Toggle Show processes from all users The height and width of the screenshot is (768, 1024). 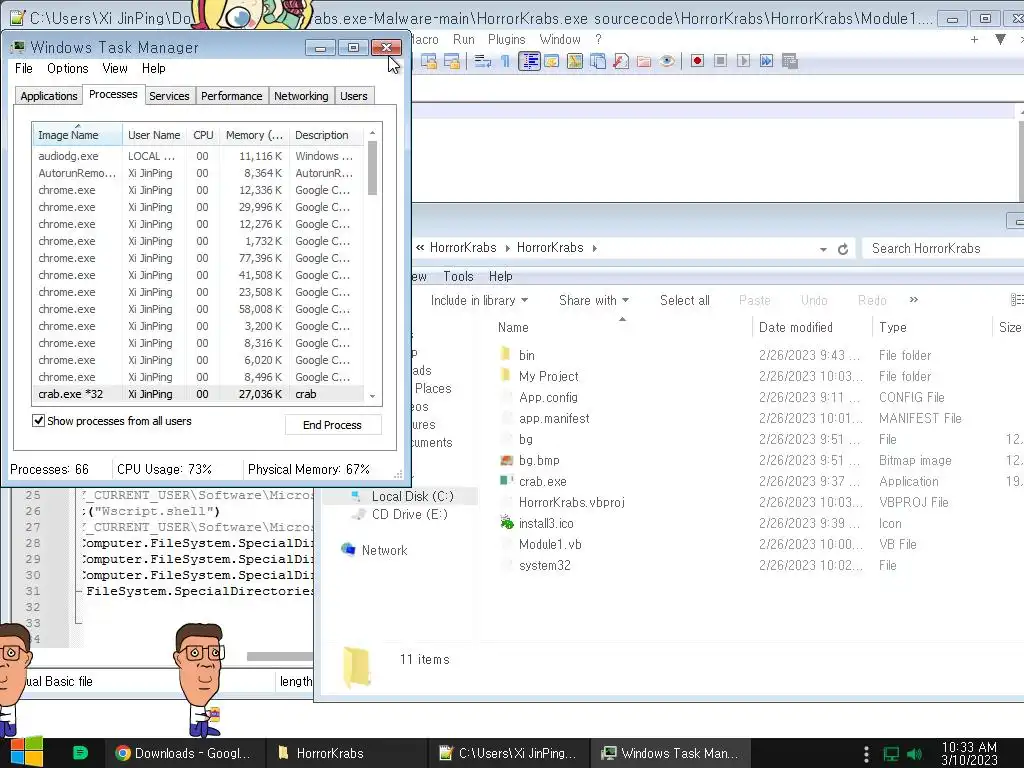pyautogui.click(x=39, y=421)
